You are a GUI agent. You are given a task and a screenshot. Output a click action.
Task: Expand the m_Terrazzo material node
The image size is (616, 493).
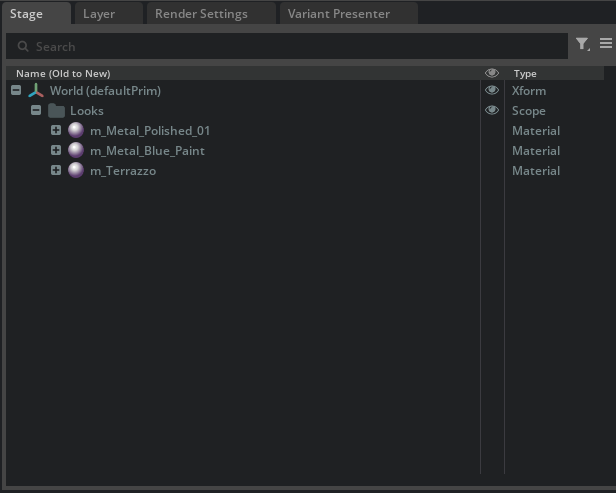[56, 171]
